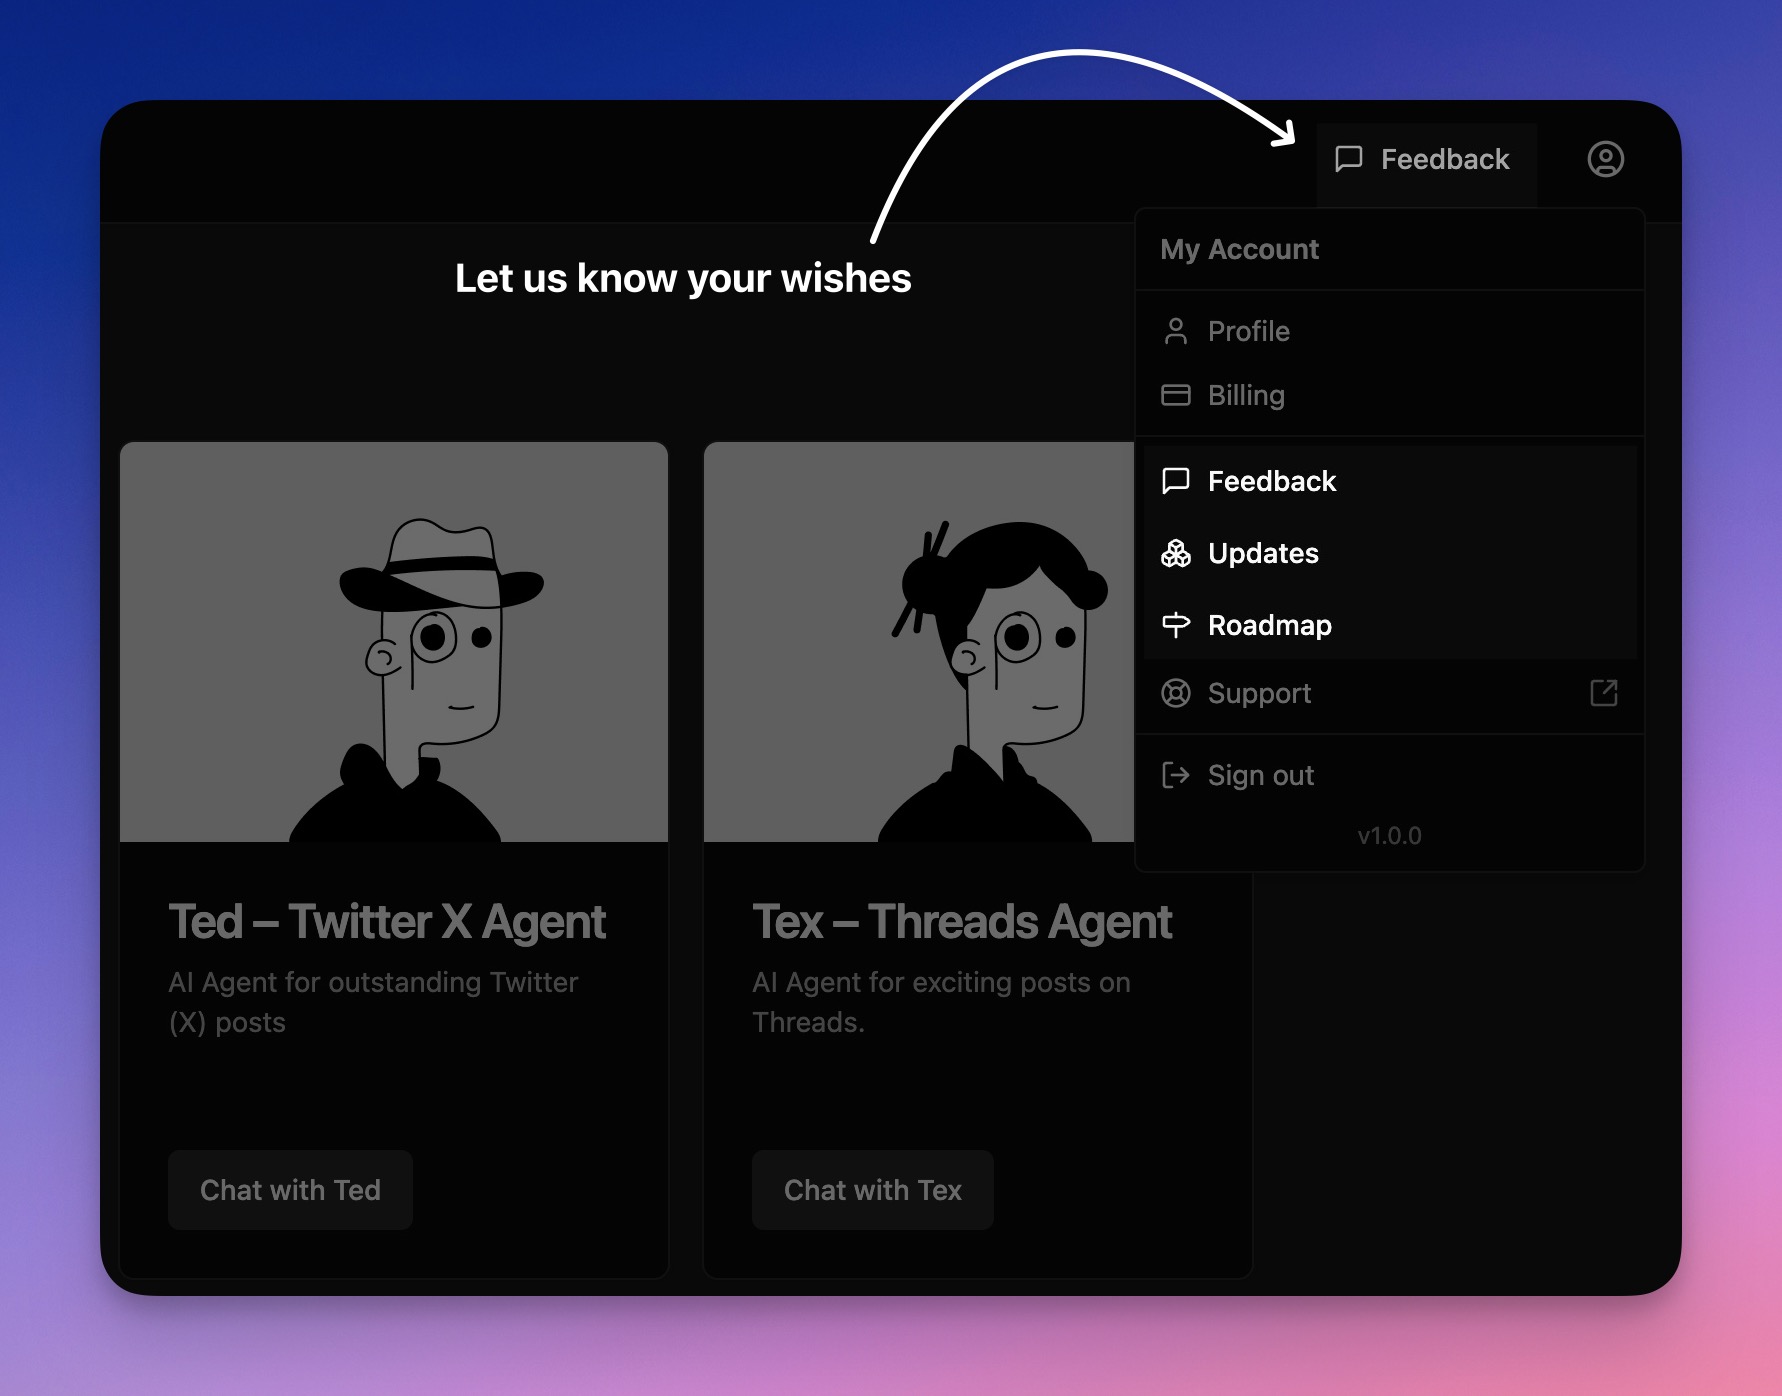Screen dimensions: 1782x1396
Task: Click the user account avatar icon
Action: point(1605,159)
